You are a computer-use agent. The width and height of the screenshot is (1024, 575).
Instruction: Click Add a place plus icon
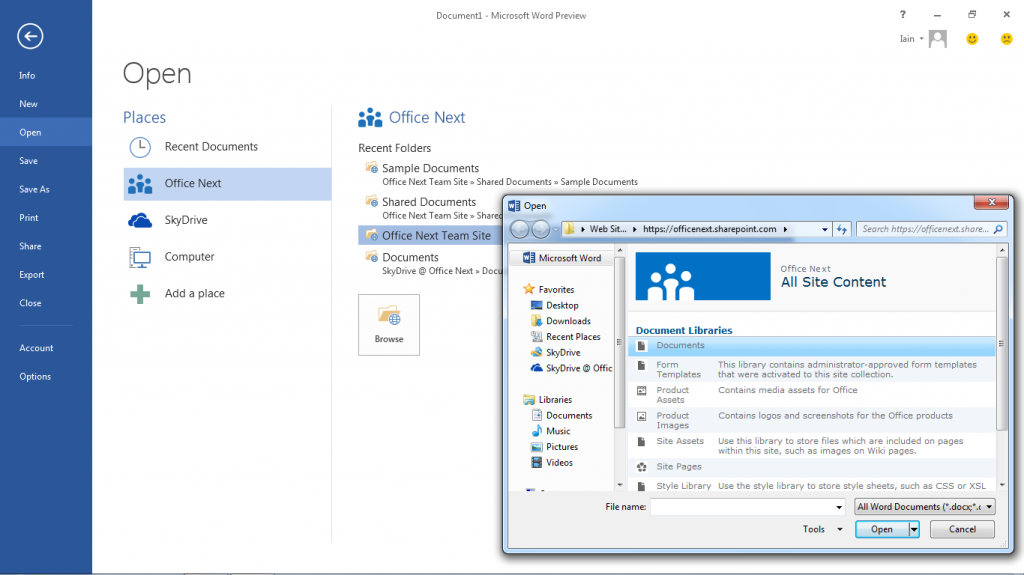141,293
